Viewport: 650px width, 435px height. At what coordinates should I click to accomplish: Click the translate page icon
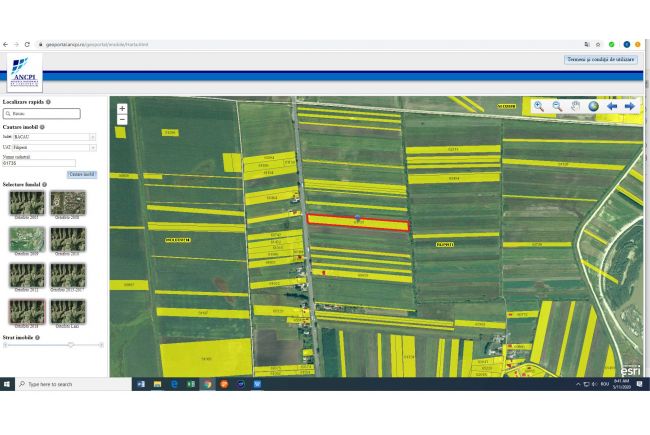[x=587, y=44]
